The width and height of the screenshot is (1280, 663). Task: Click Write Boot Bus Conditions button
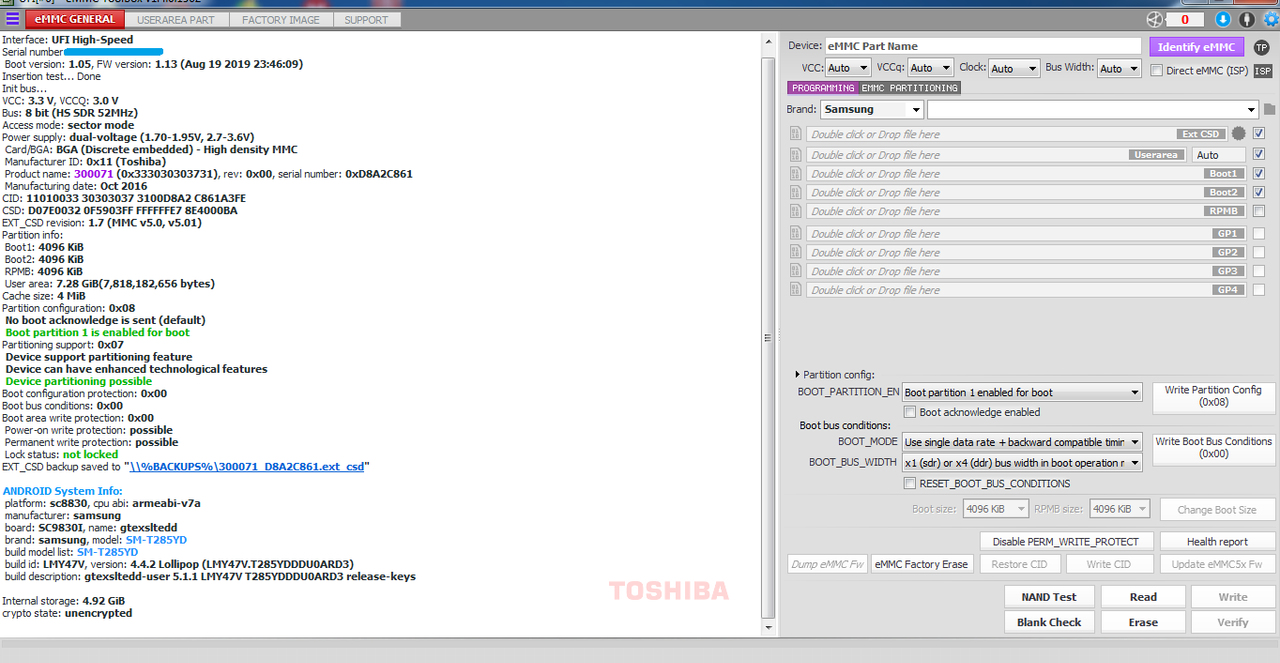1213,448
